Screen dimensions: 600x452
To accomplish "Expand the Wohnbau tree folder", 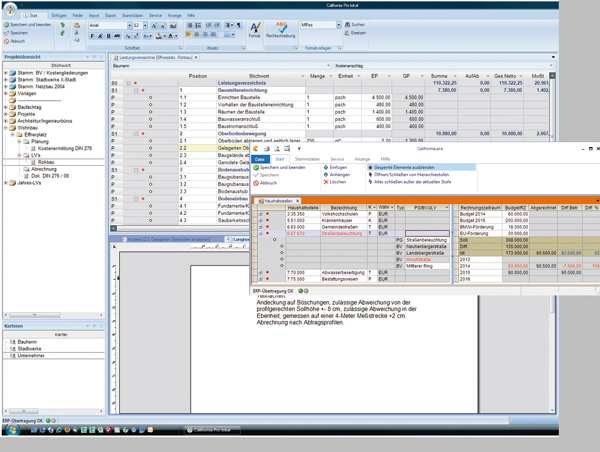I will point(6,128).
